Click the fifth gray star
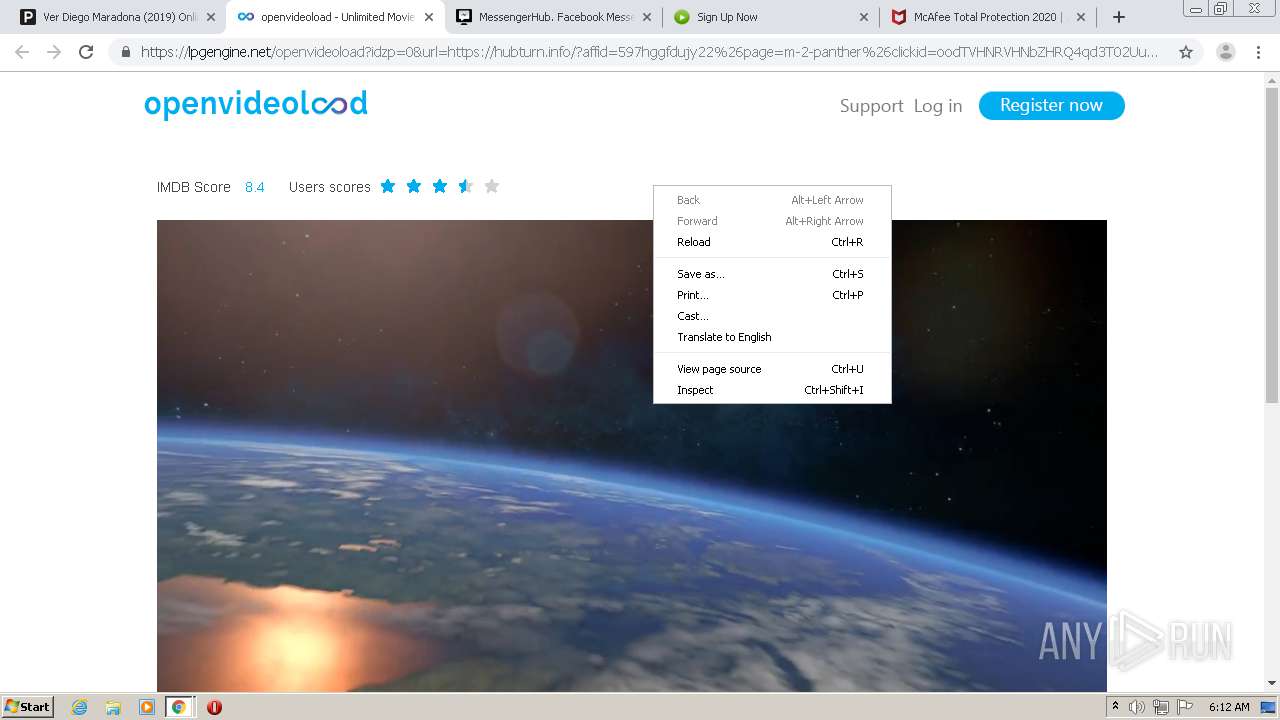Viewport: 1280px width, 720px height. point(492,186)
